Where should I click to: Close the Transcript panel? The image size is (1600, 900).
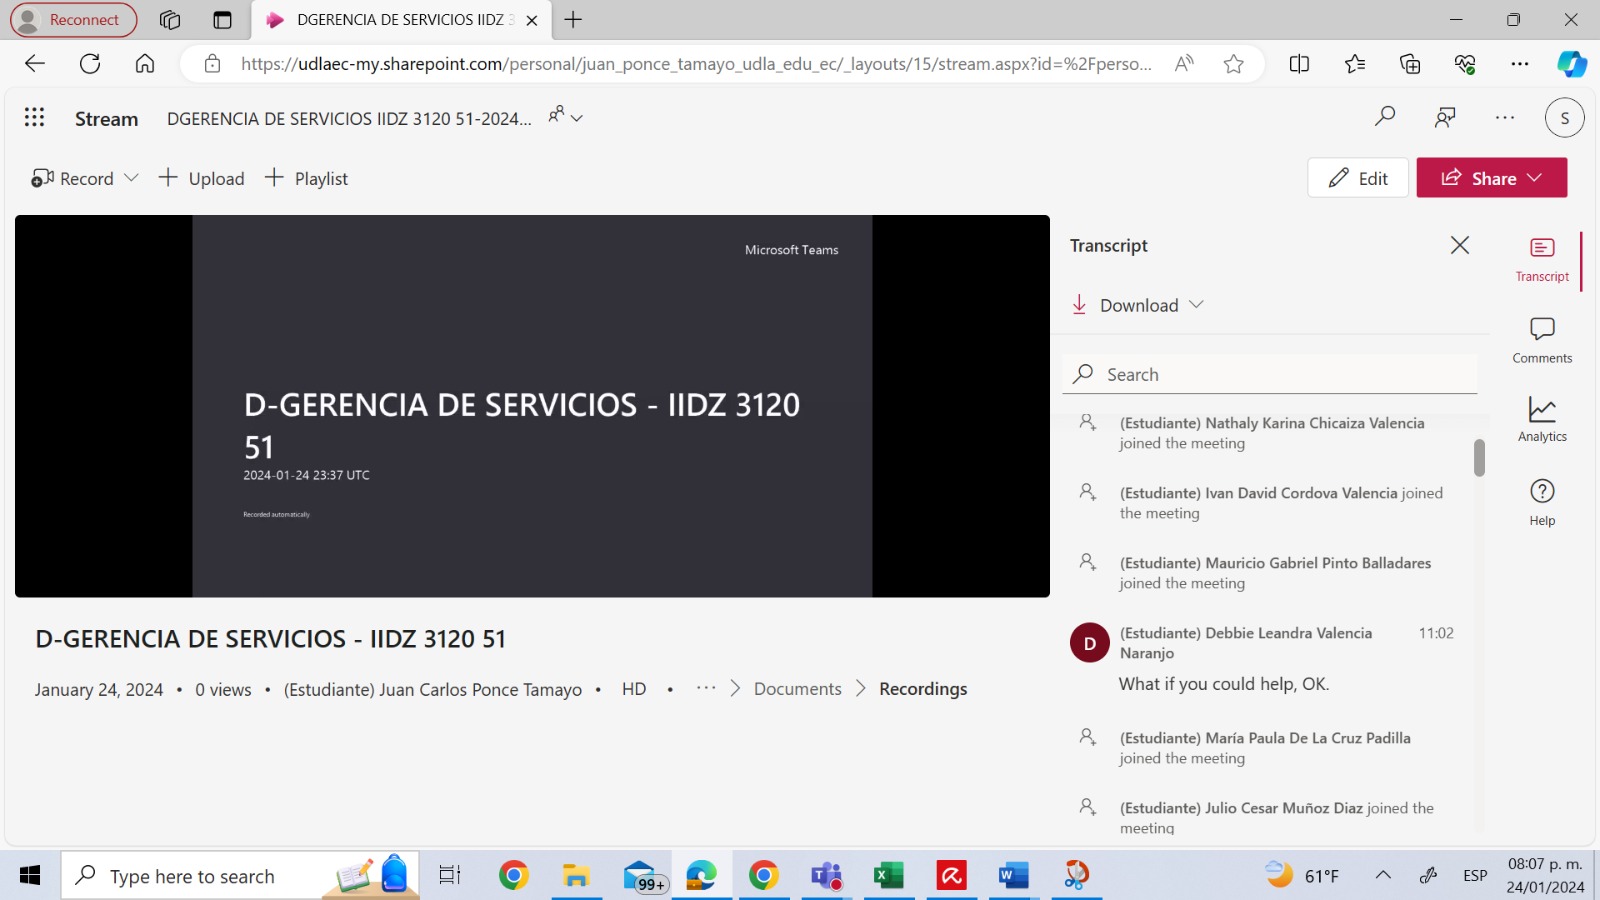click(x=1459, y=245)
